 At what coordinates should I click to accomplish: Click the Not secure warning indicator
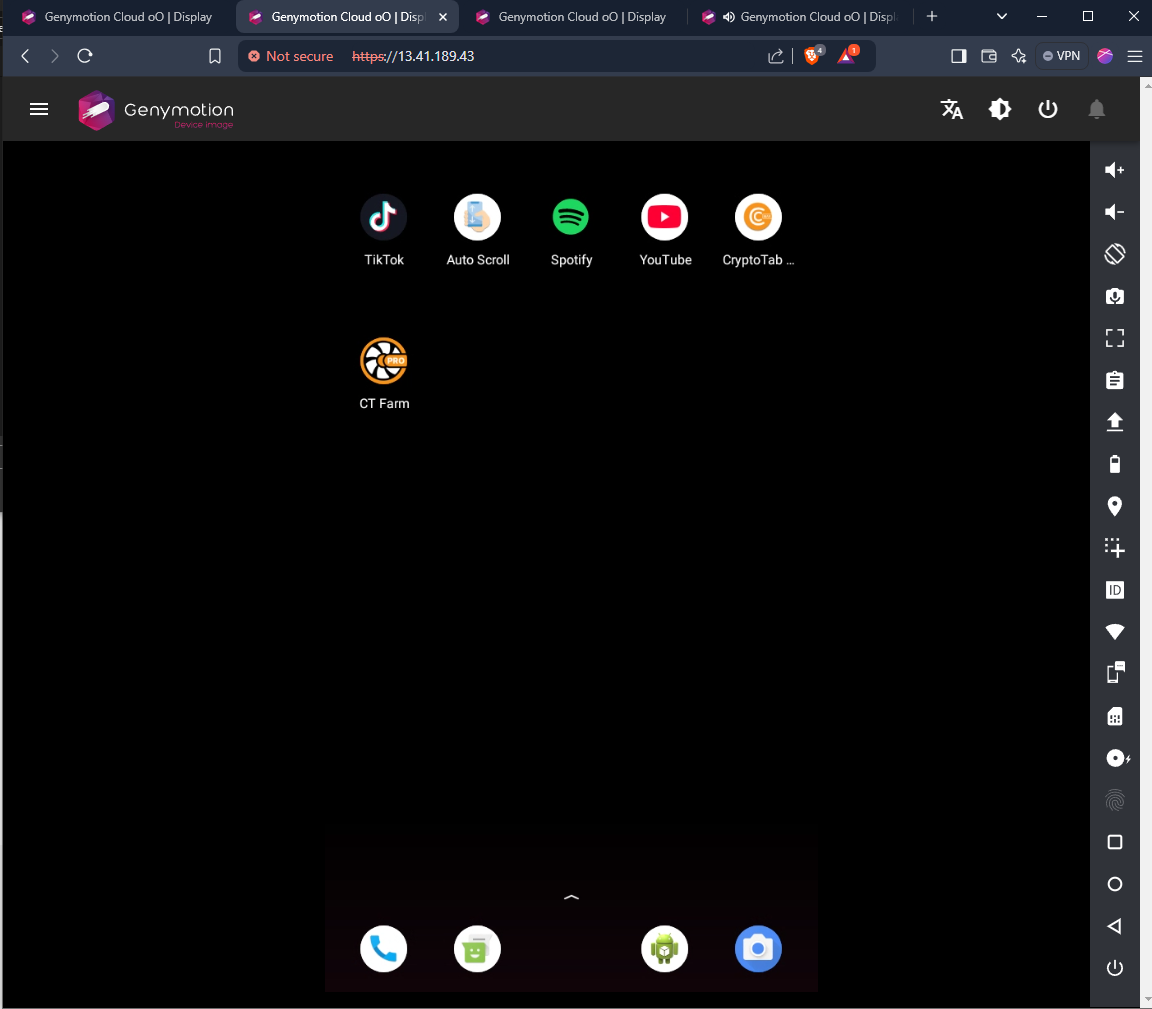[x=290, y=56]
